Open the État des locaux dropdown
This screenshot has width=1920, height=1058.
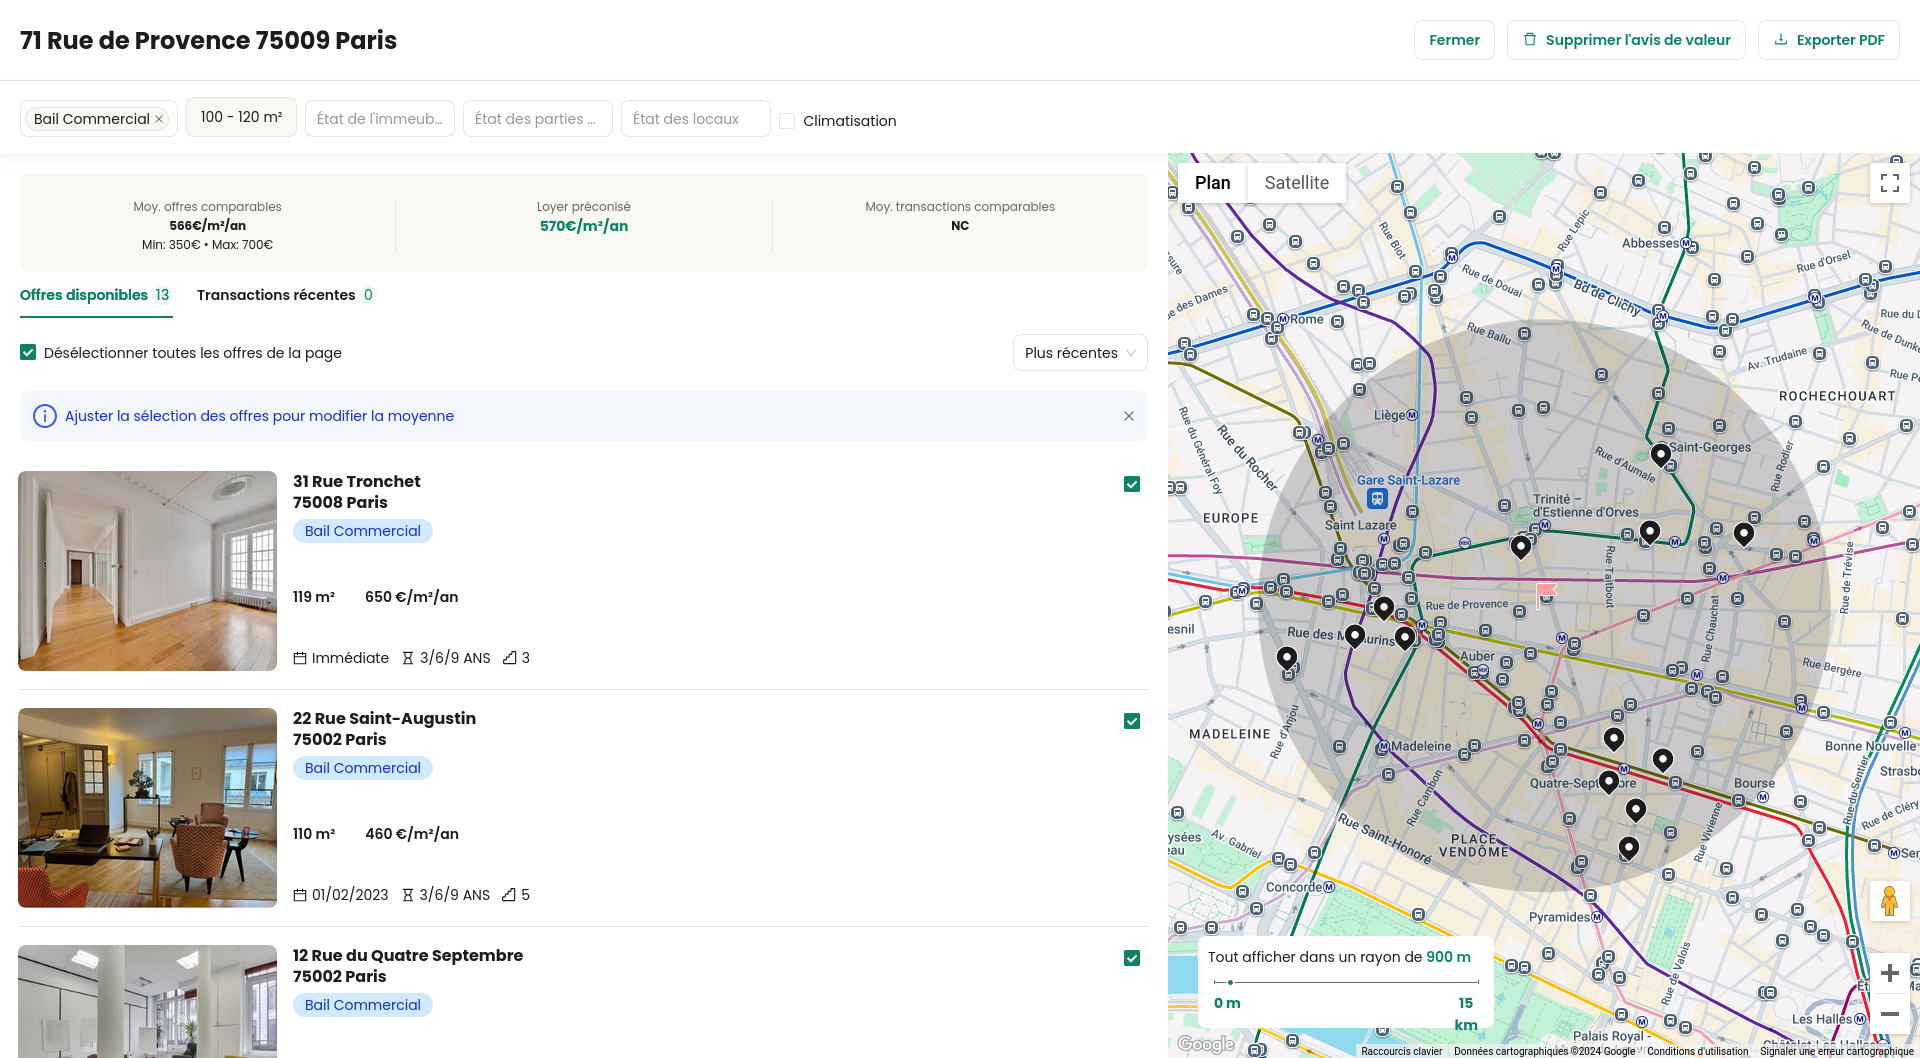[x=695, y=119]
